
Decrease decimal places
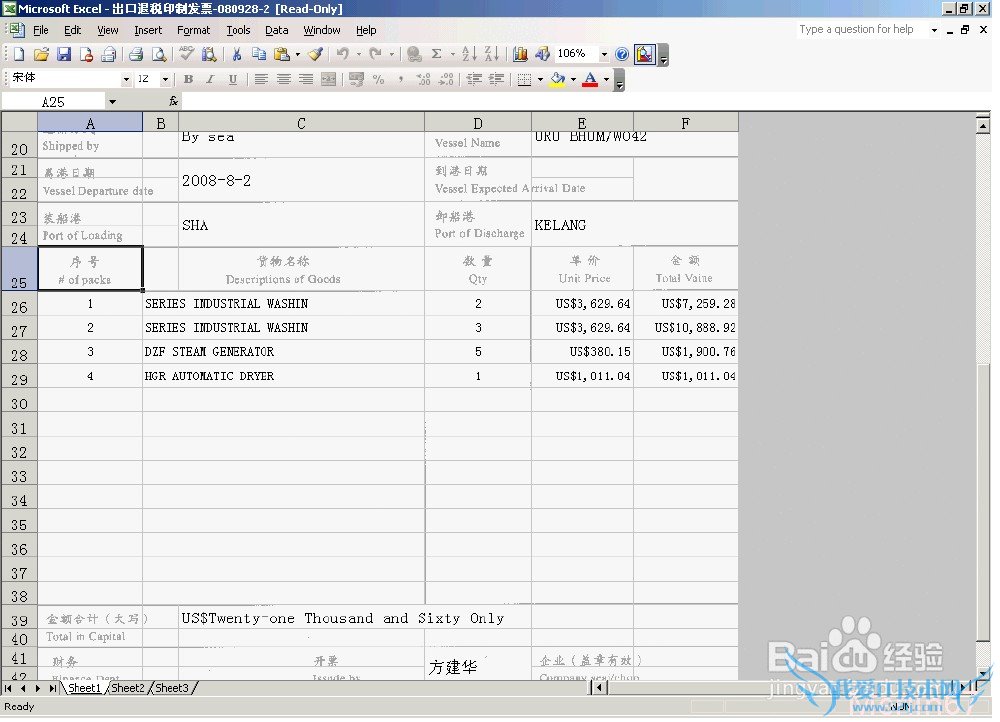pos(446,79)
